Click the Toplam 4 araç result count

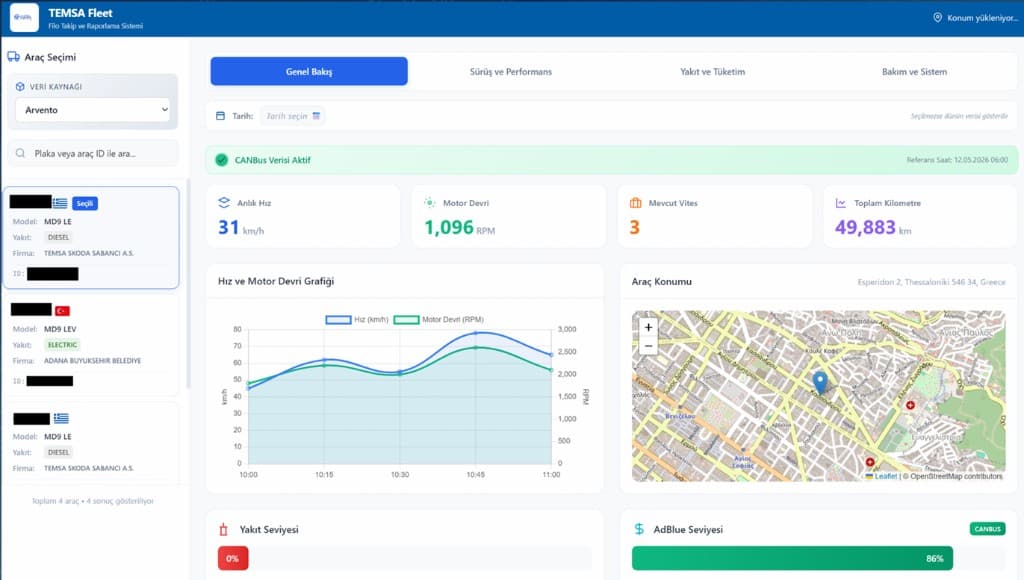click(93, 501)
